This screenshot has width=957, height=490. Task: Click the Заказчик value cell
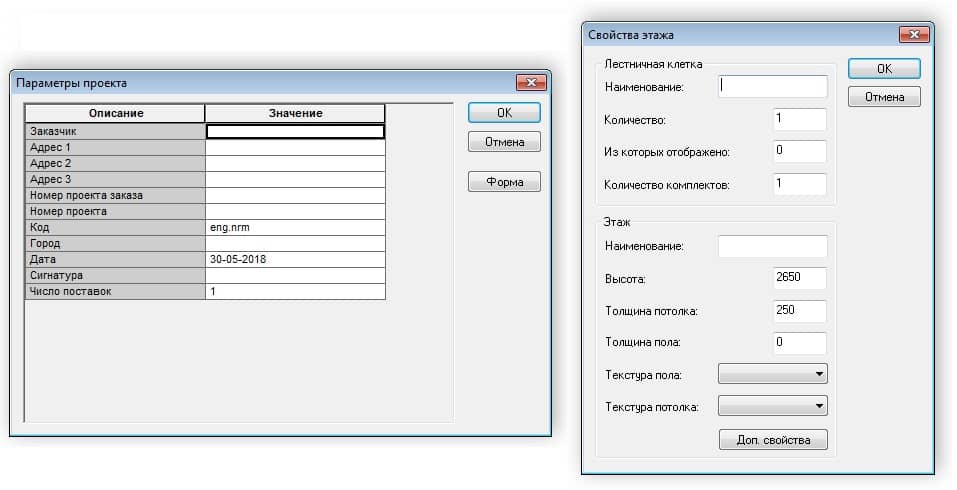295,131
